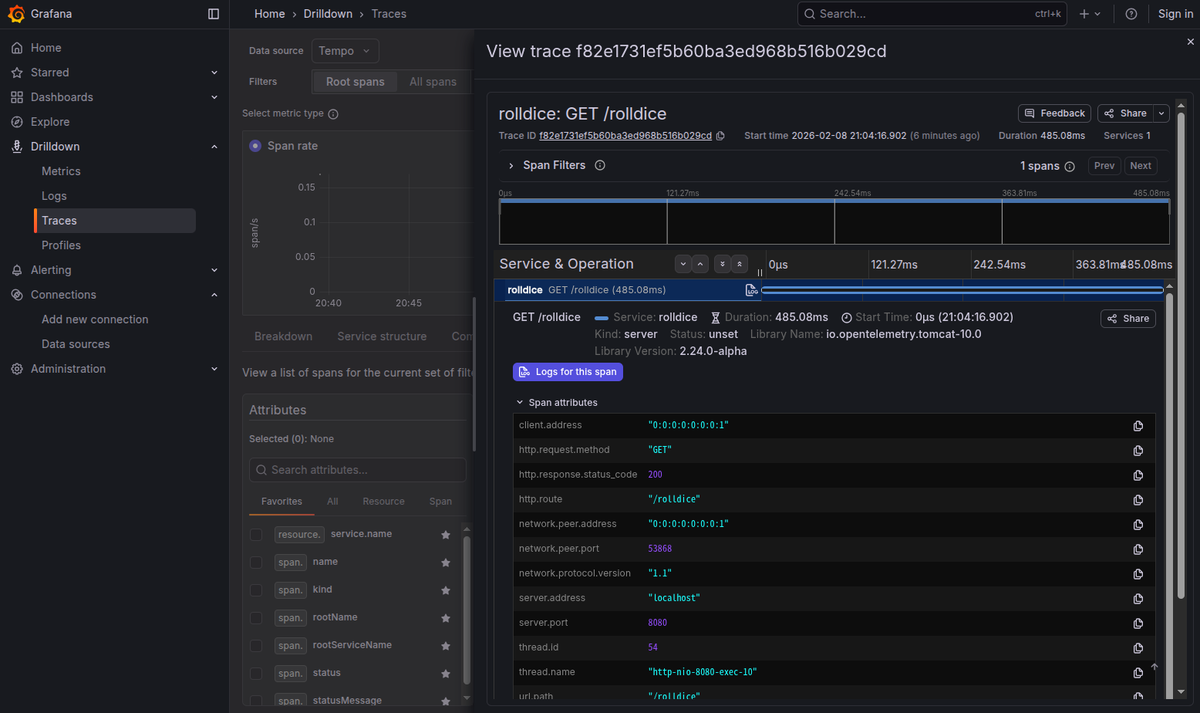Click the Span Filters info icon
The image size is (1200, 713).
pyautogui.click(x=600, y=166)
